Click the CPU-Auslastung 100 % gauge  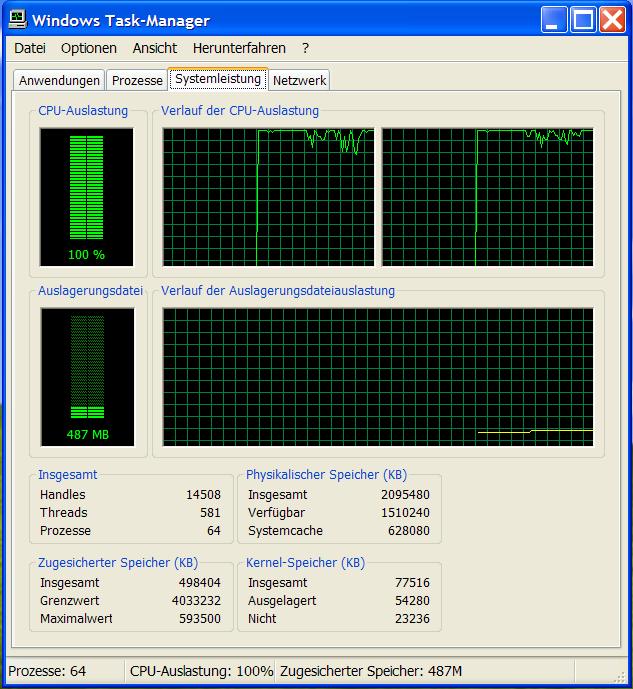[87, 197]
